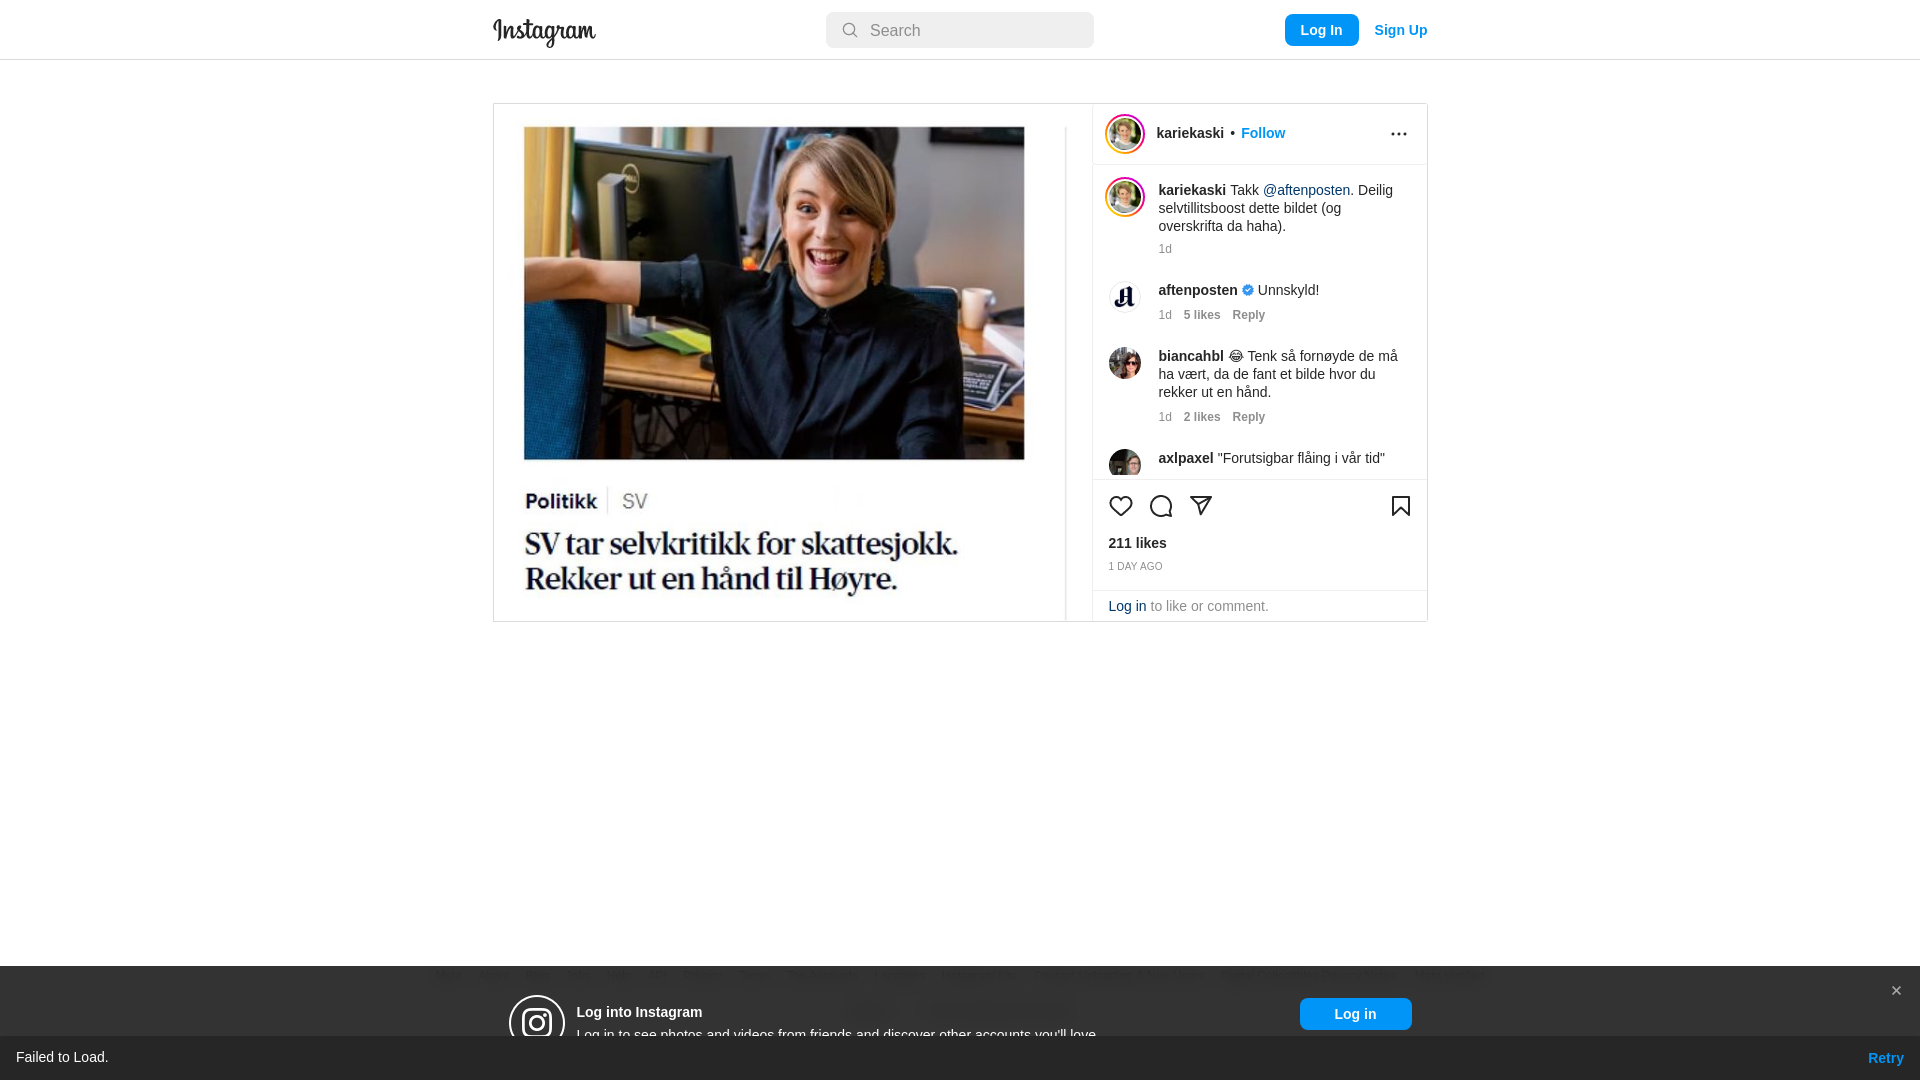Click the search magnifier icon
1920x1080 pixels.
pos(849,30)
